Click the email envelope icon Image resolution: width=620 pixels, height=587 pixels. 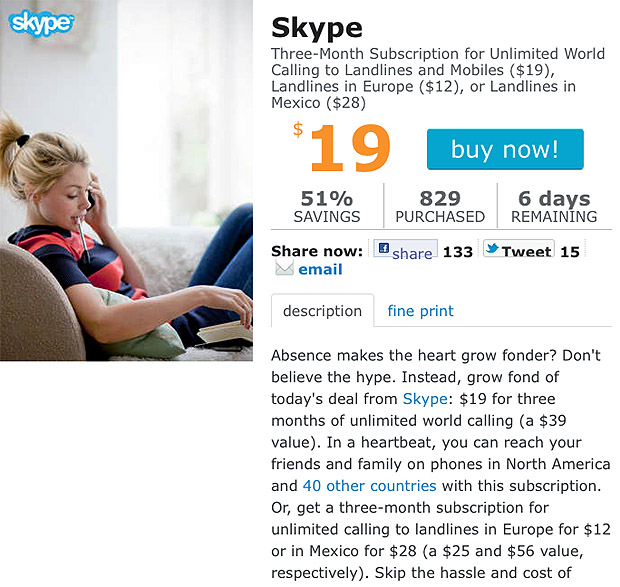point(284,268)
